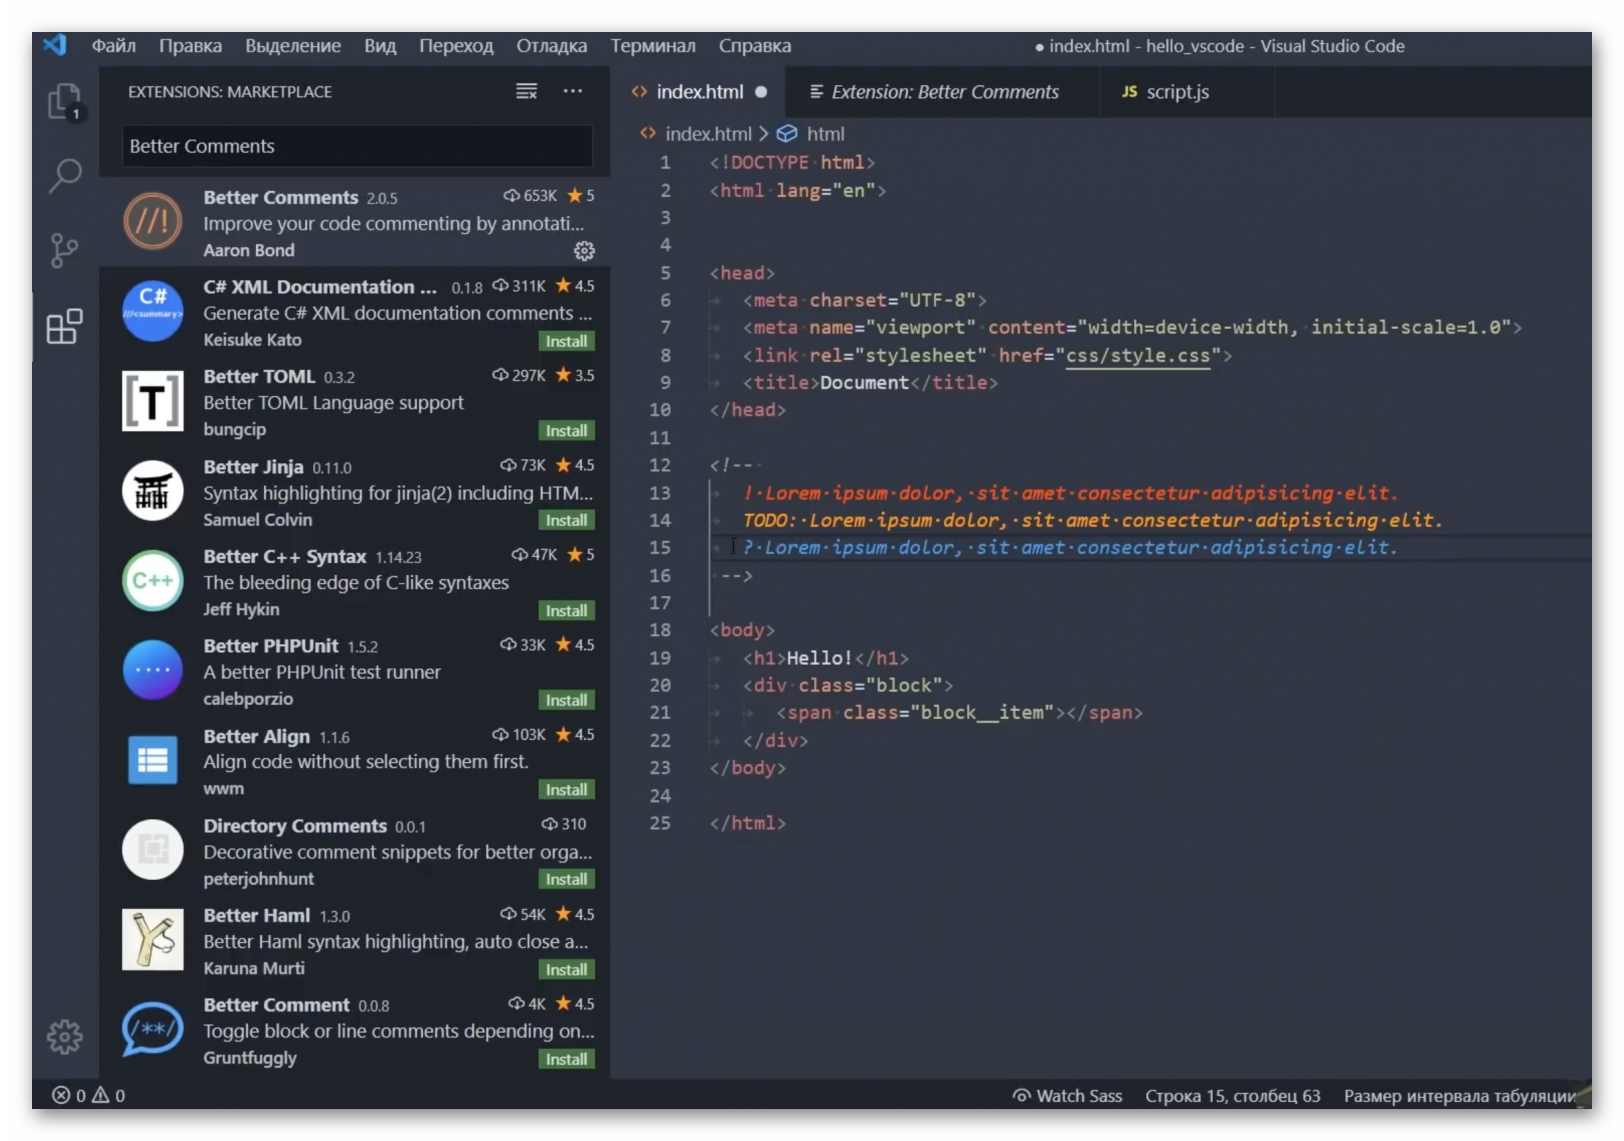Open the Выделение menu
The width and height of the screenshot is (1624, 1141).
click(293, 46)
